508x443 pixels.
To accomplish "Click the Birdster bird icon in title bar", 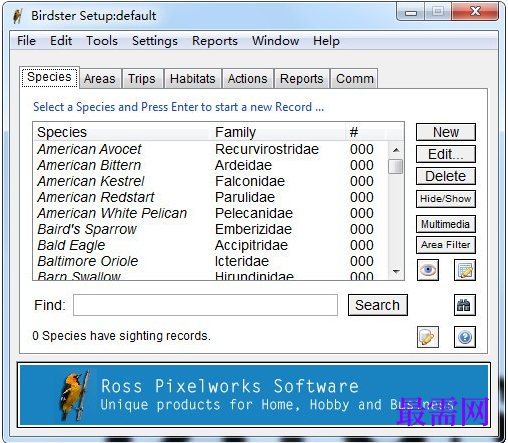I will (x=17, y=16).
